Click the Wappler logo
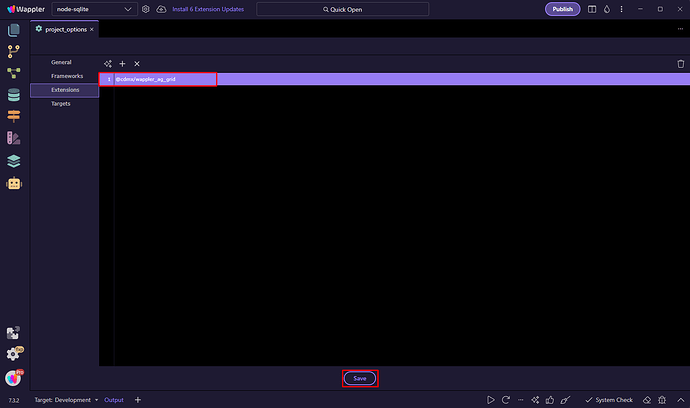This screenshot has height=408, width=690. pos(26,9)
